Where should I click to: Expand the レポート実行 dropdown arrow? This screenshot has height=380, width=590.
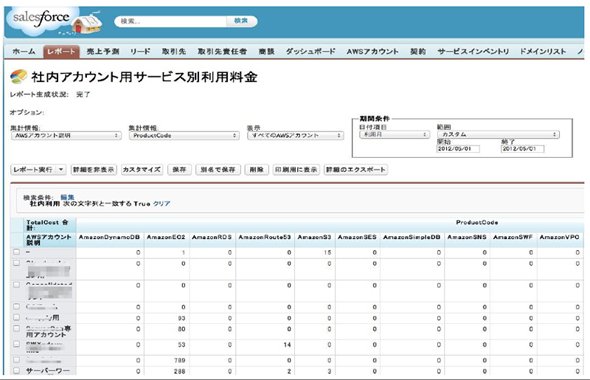click(x=61, y=170)
